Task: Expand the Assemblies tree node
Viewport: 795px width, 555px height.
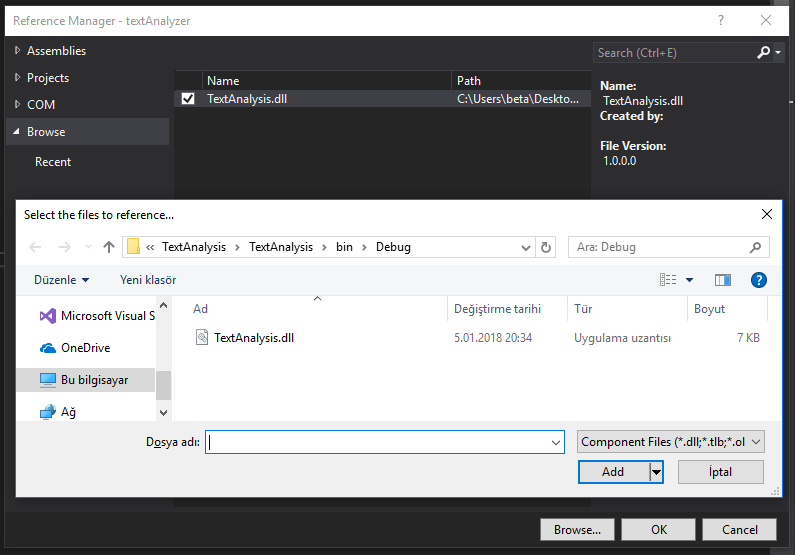Action: pos(17,51)
